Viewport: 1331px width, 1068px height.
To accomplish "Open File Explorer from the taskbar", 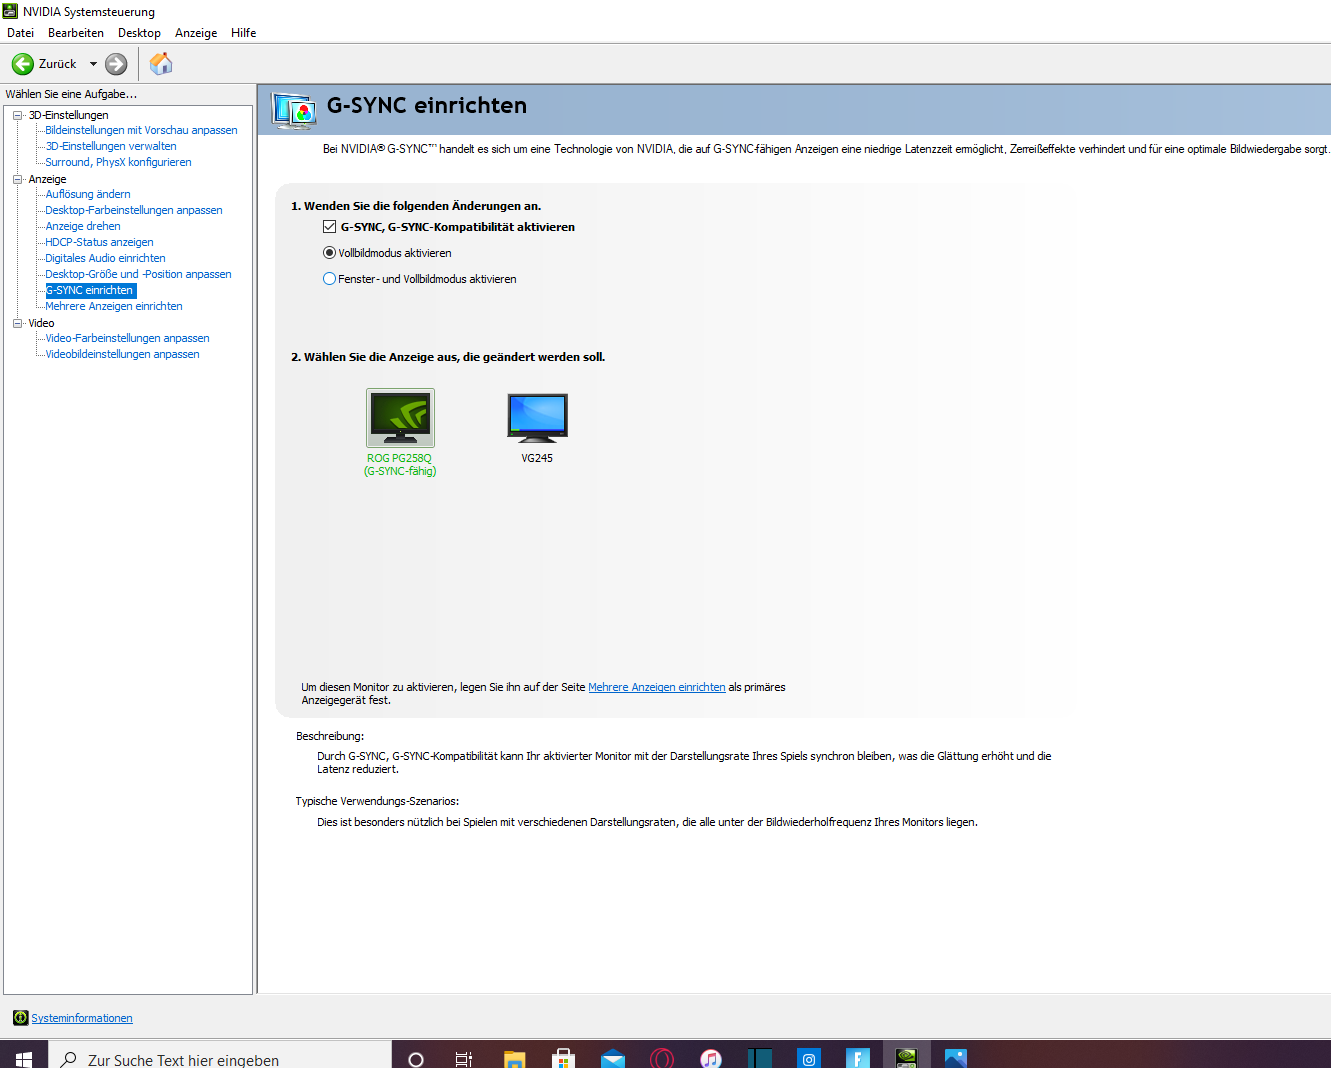I will (514, 1059).
